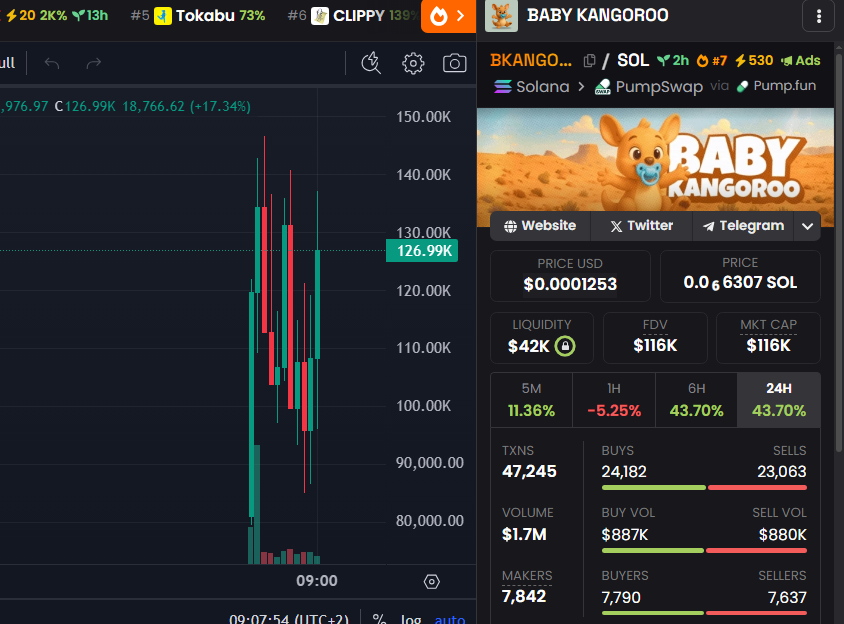Click the PumpSwap DEX link

point(649,87)
